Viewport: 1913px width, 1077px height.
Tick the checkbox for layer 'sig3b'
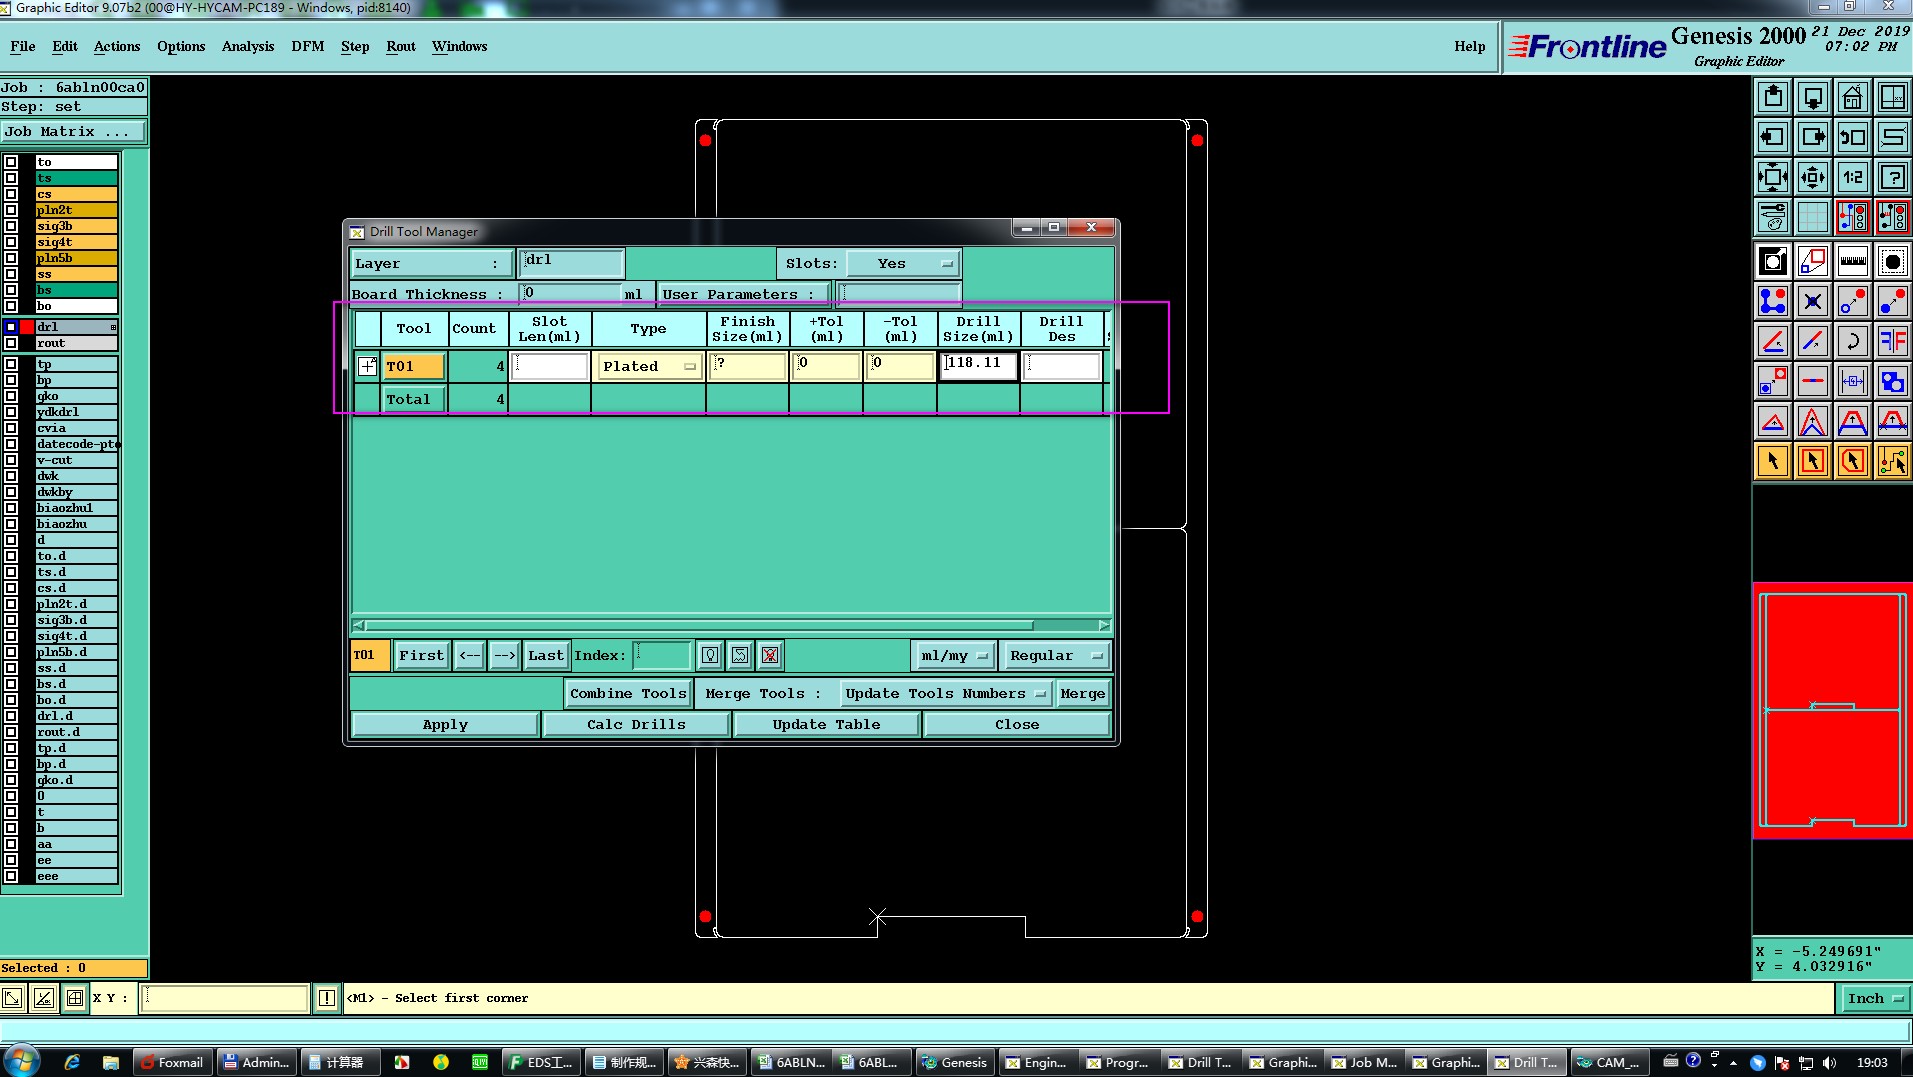(x=11, y=226)
